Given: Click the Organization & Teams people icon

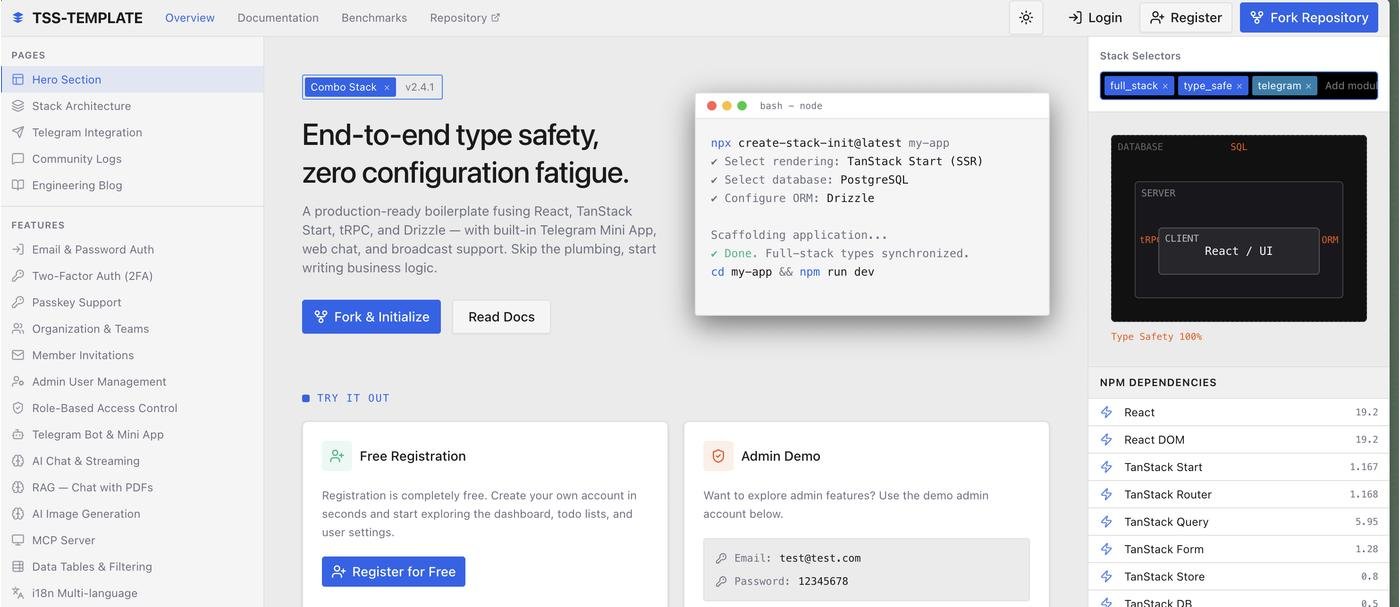Looking at the screenshot, I should point(18,329).
